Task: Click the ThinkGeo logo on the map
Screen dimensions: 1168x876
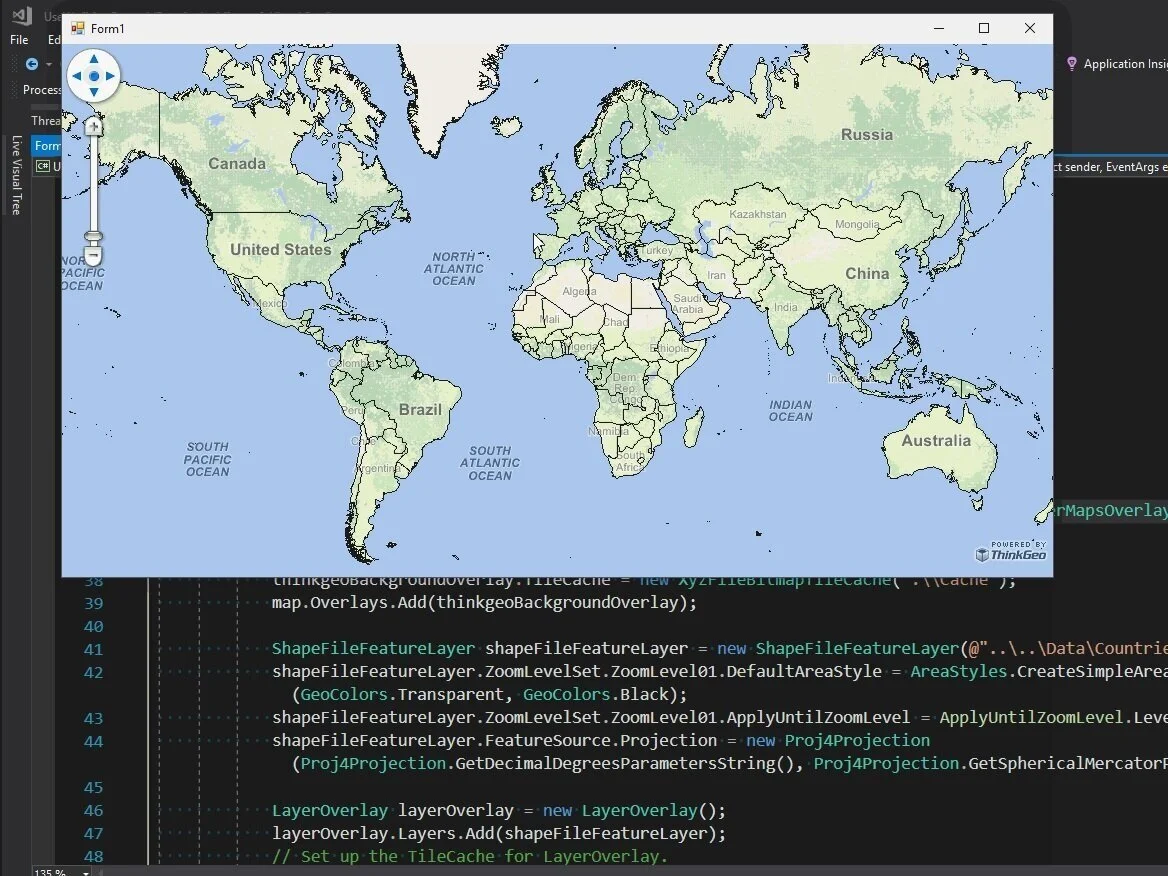Action: point(1011,551)
